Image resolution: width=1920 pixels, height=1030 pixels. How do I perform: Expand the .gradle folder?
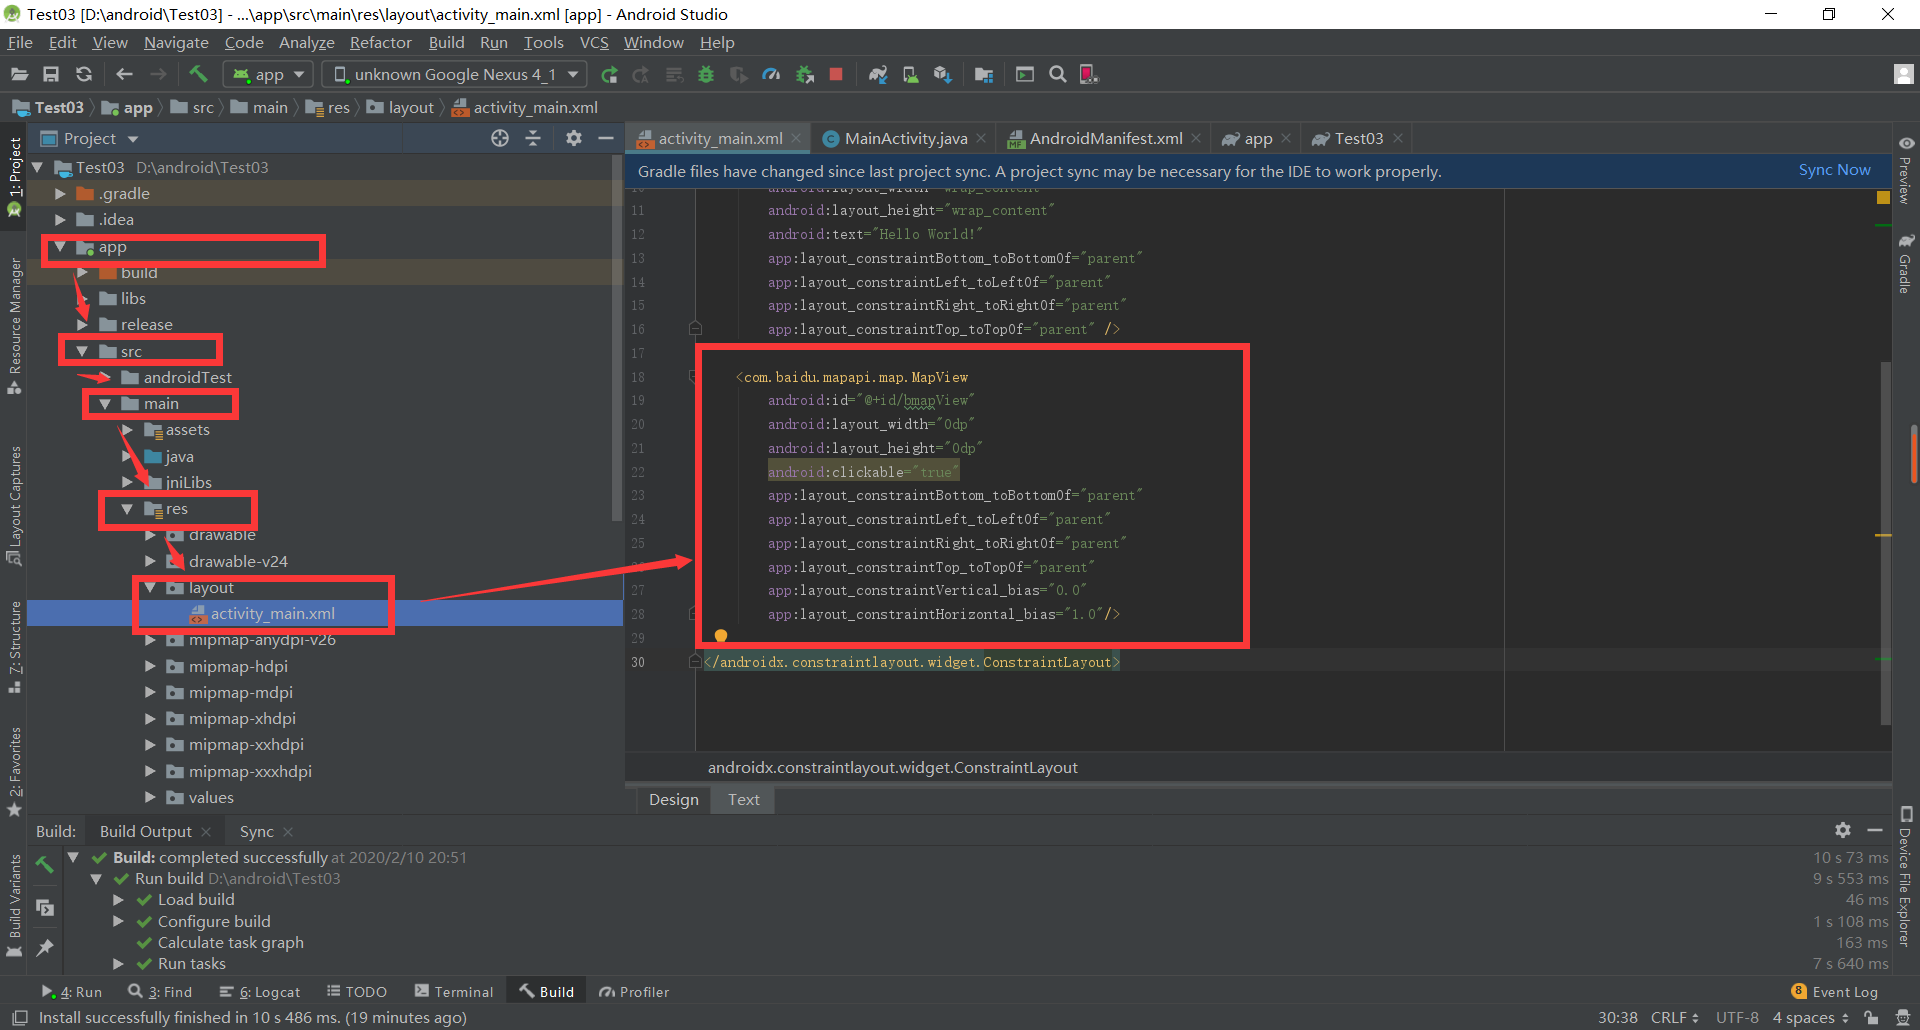(60, 193)
